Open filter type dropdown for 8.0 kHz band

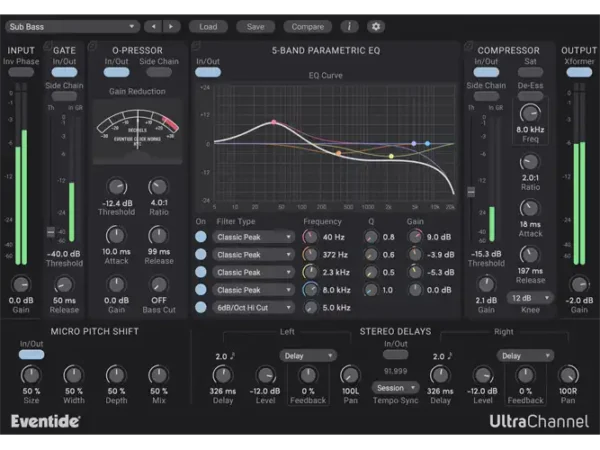pyautogui.click(x=253, y=290)
